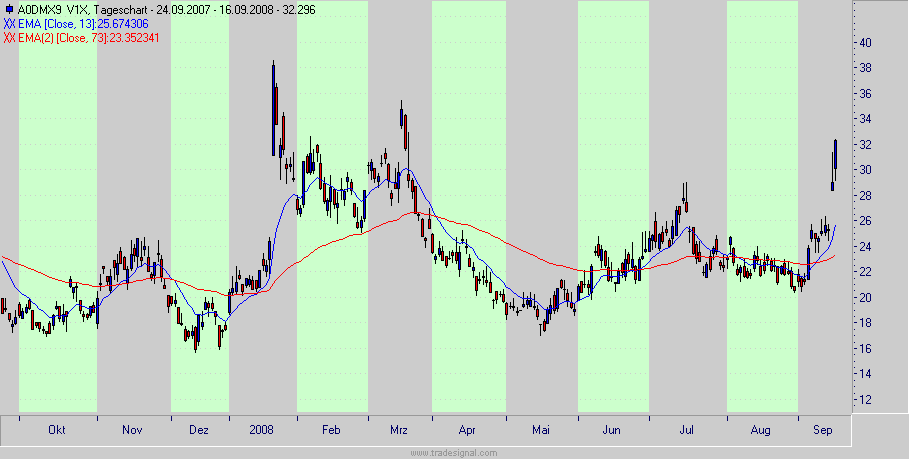Click the red XX icon beside EMA(2)
The image size is (909, 459).
tap(10, 38)
